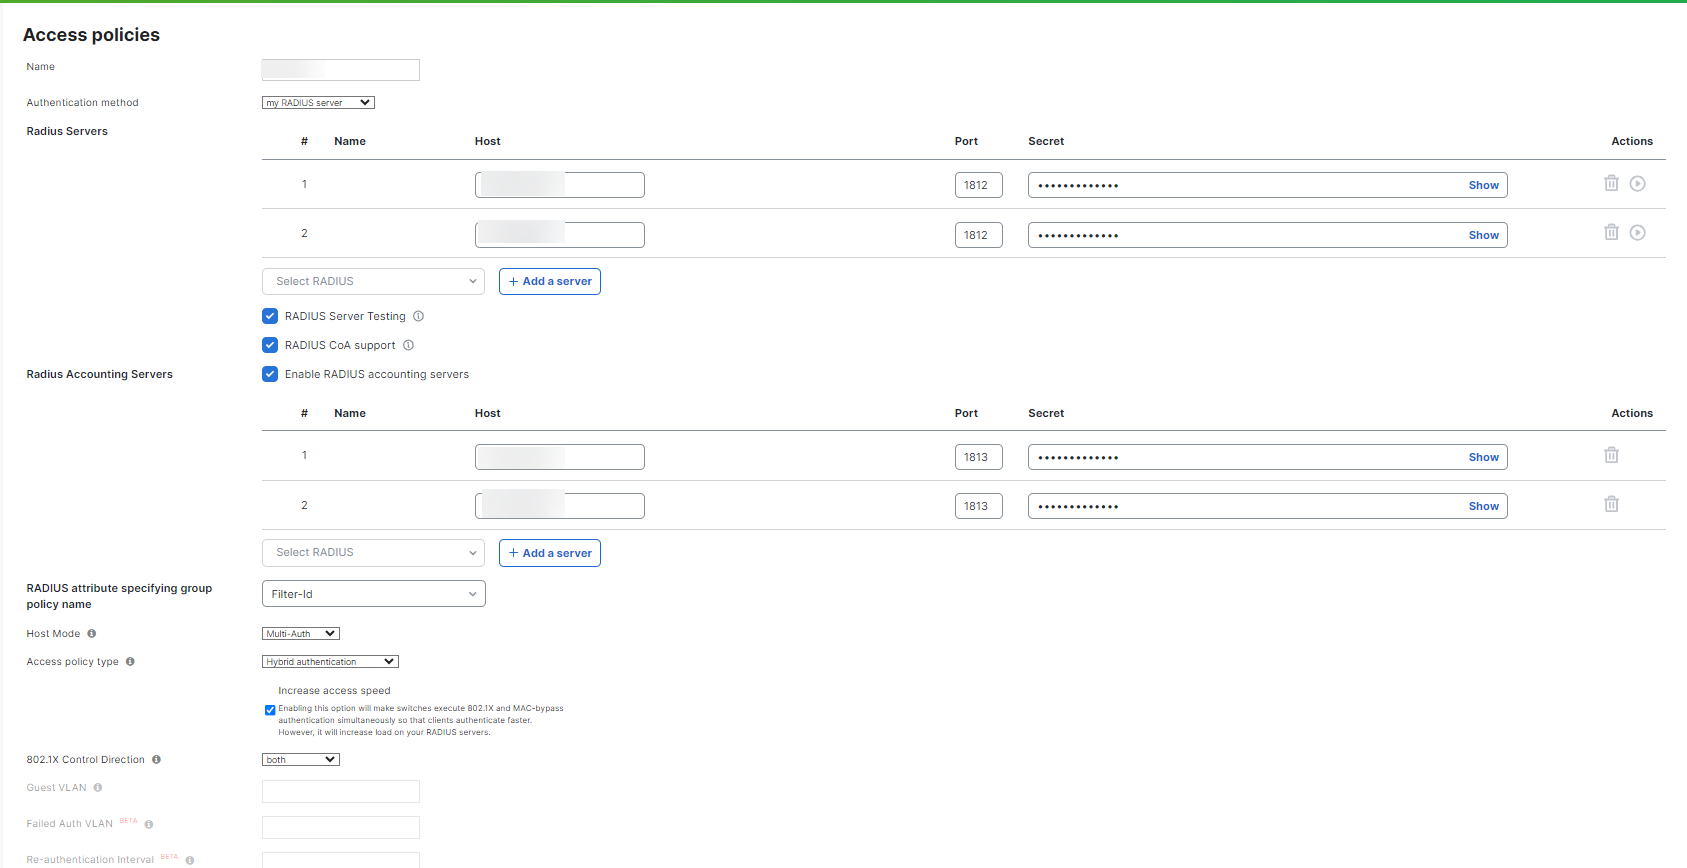1687x868 pixels.
Task: Open Guest VLAN info icon
Action: [98, 787]
